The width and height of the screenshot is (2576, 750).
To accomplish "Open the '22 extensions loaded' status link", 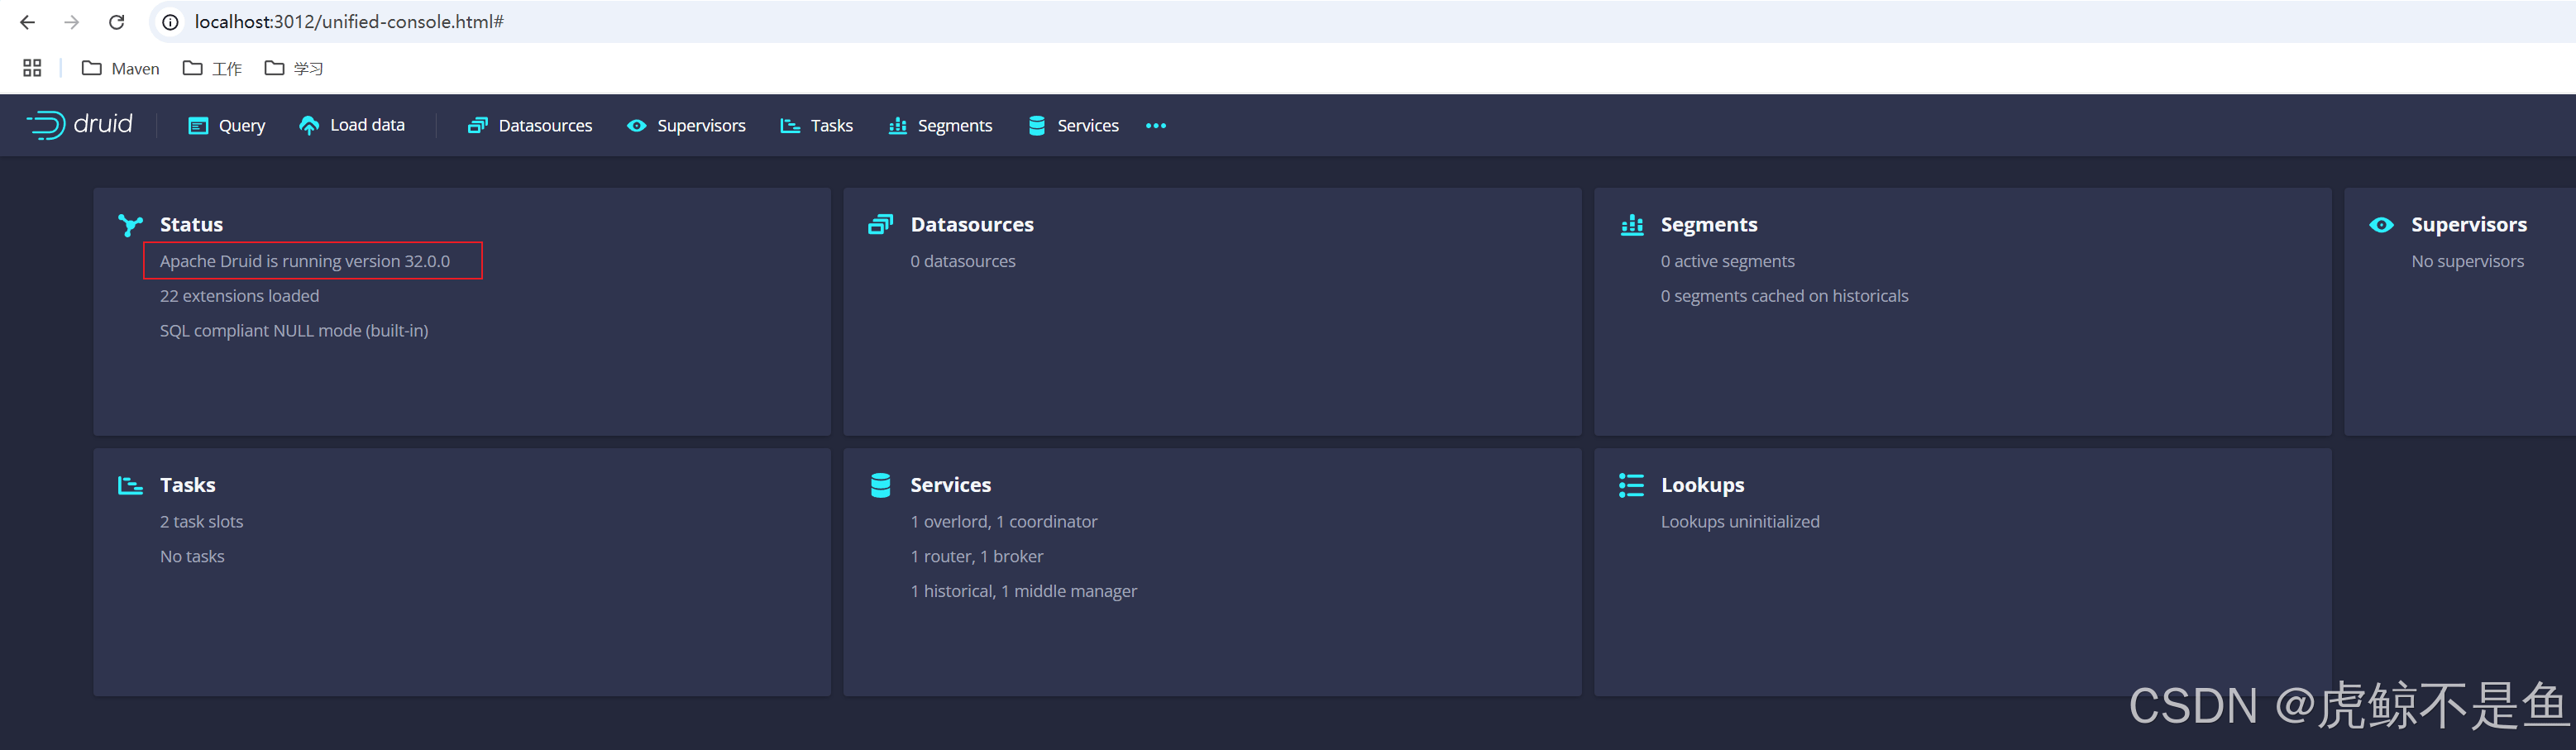I will [x=240, y=296].
